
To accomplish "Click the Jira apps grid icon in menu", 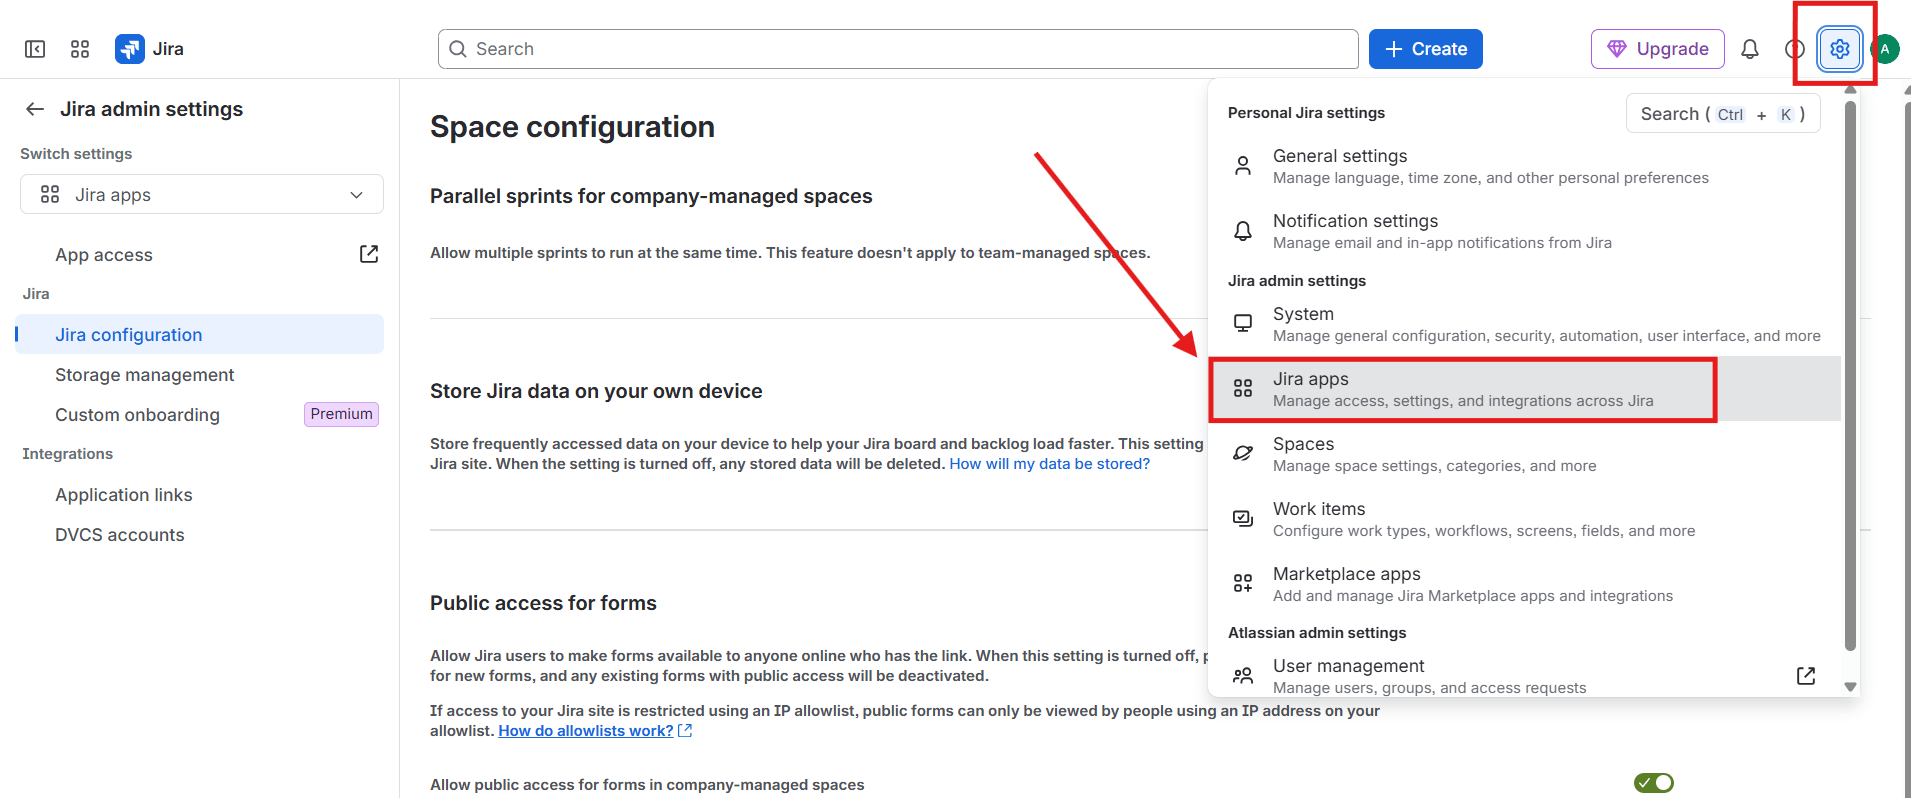I will coord(1243,388).
